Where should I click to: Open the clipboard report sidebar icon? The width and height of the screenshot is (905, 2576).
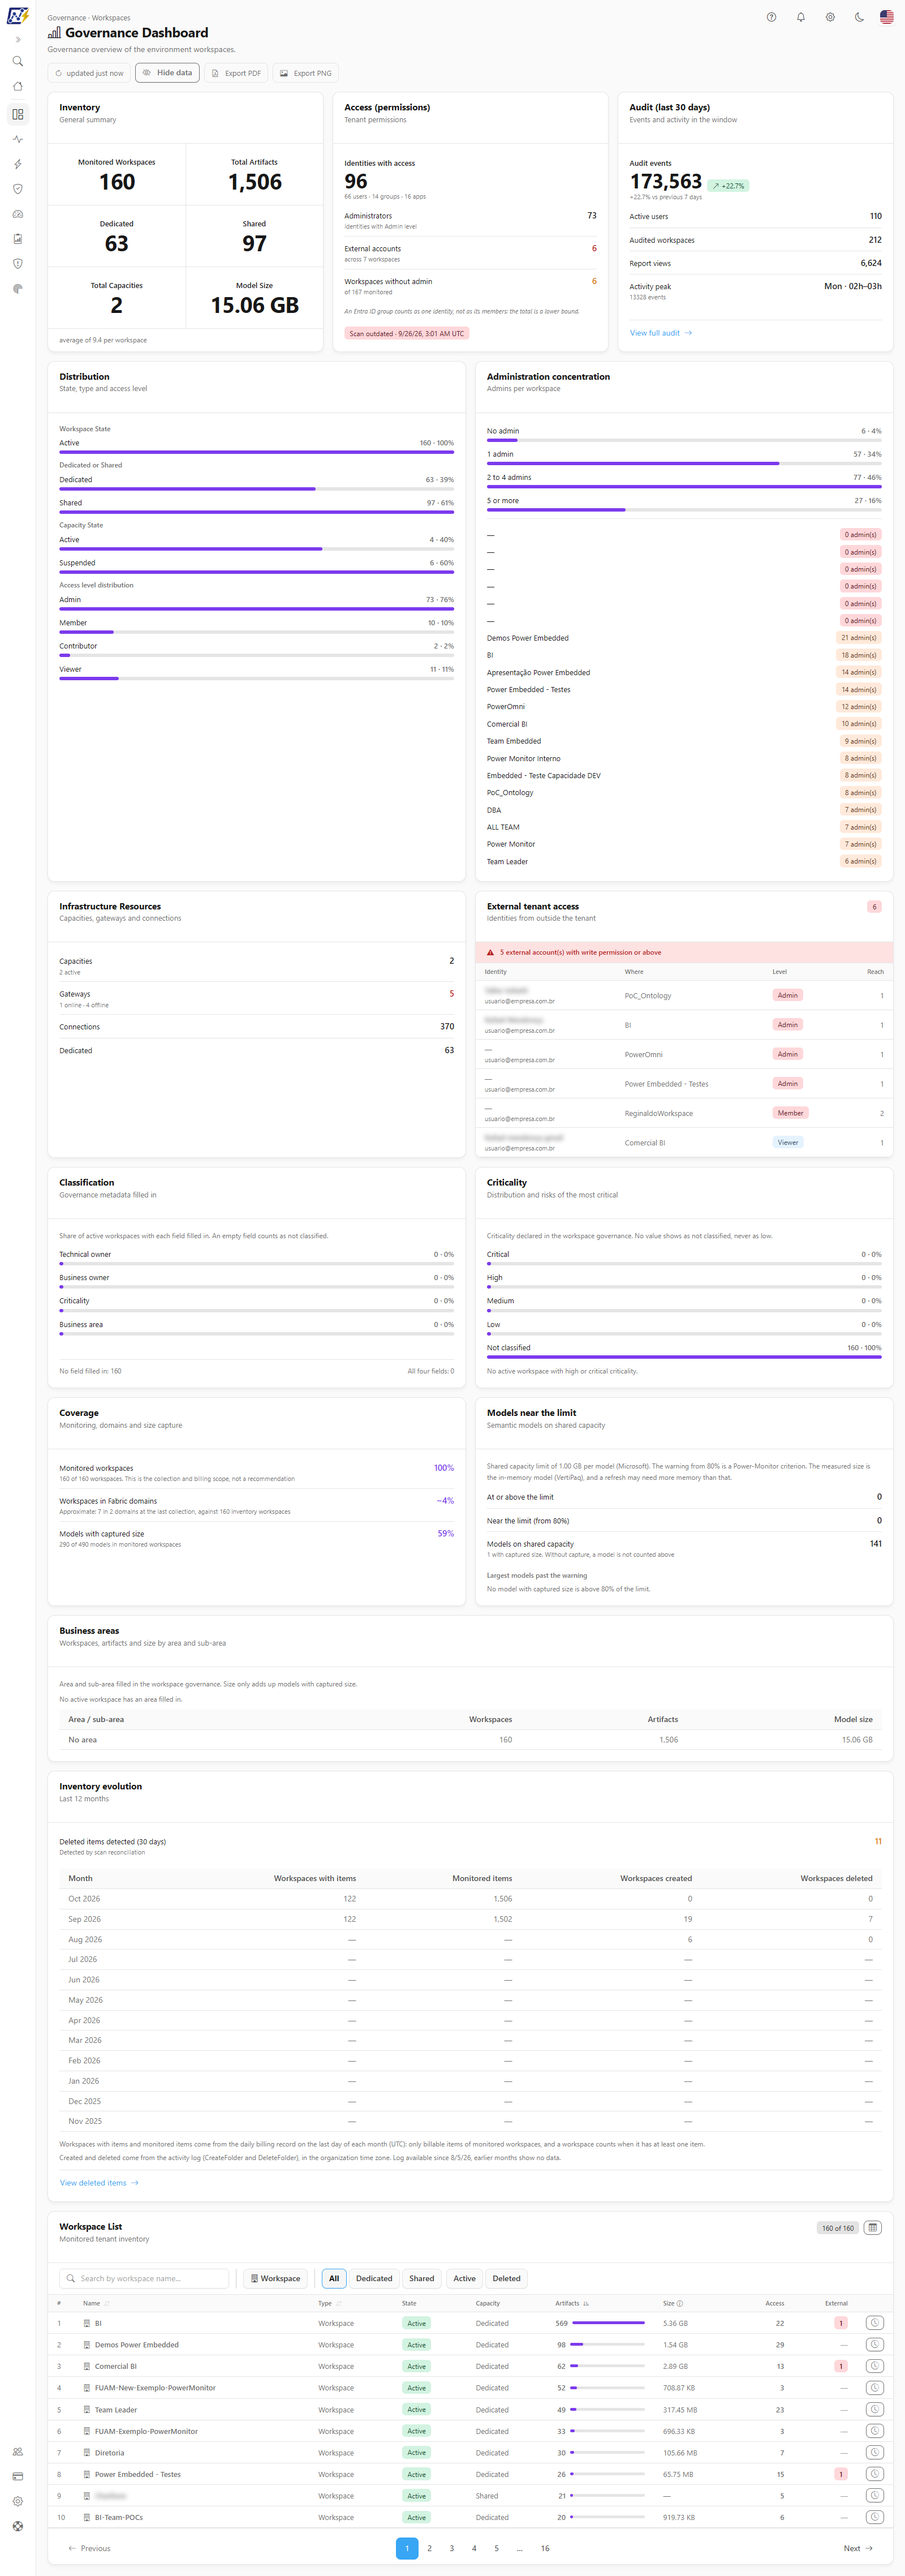[x=17, y=239]
